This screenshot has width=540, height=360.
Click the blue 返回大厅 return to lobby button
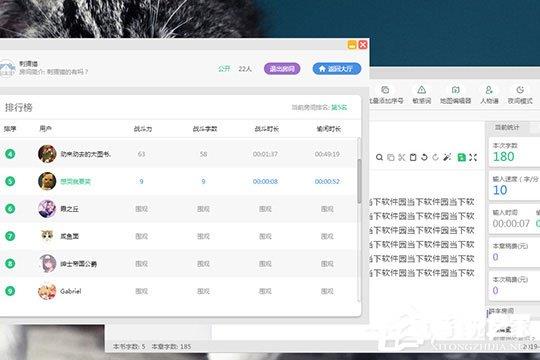coord(337,69)
